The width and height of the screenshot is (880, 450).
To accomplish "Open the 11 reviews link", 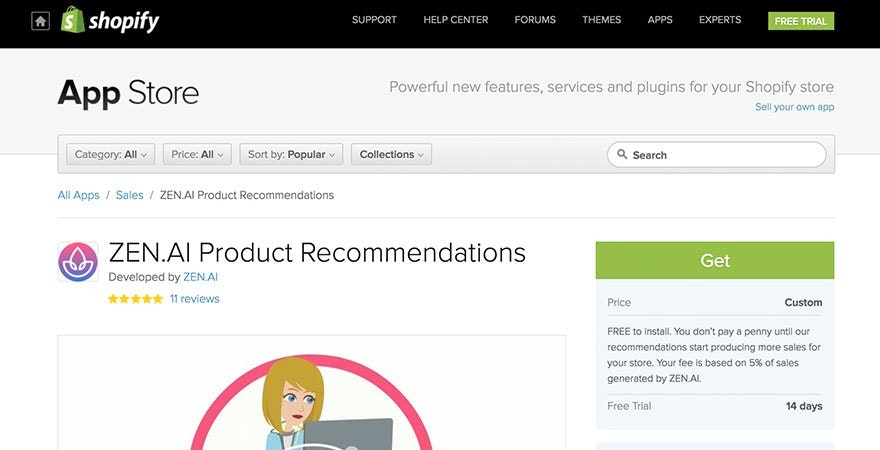I will [194, 299].
